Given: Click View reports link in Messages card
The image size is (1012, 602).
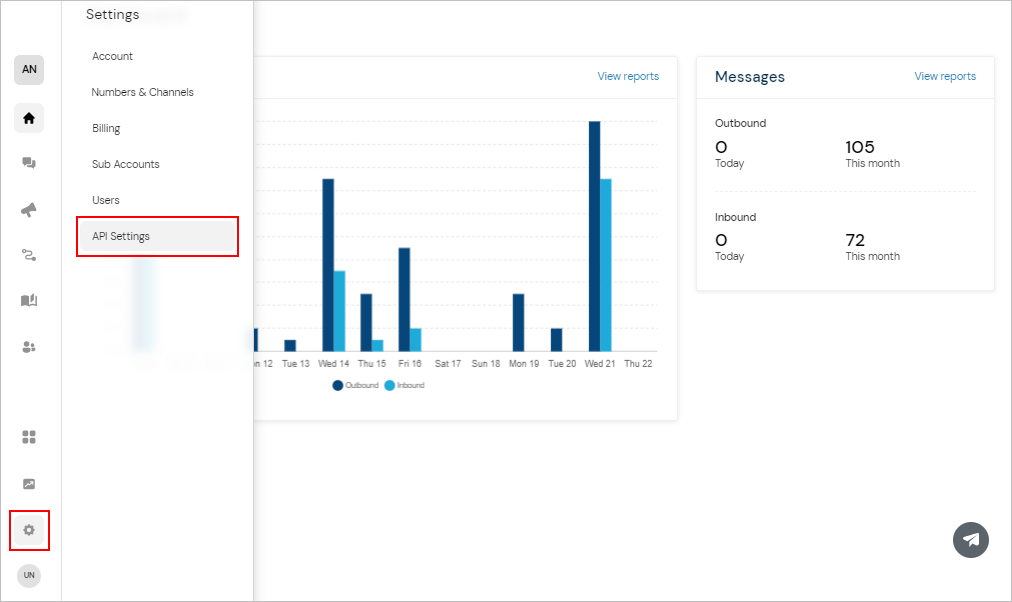Looking at the screenshot, I should pos(944,77).
